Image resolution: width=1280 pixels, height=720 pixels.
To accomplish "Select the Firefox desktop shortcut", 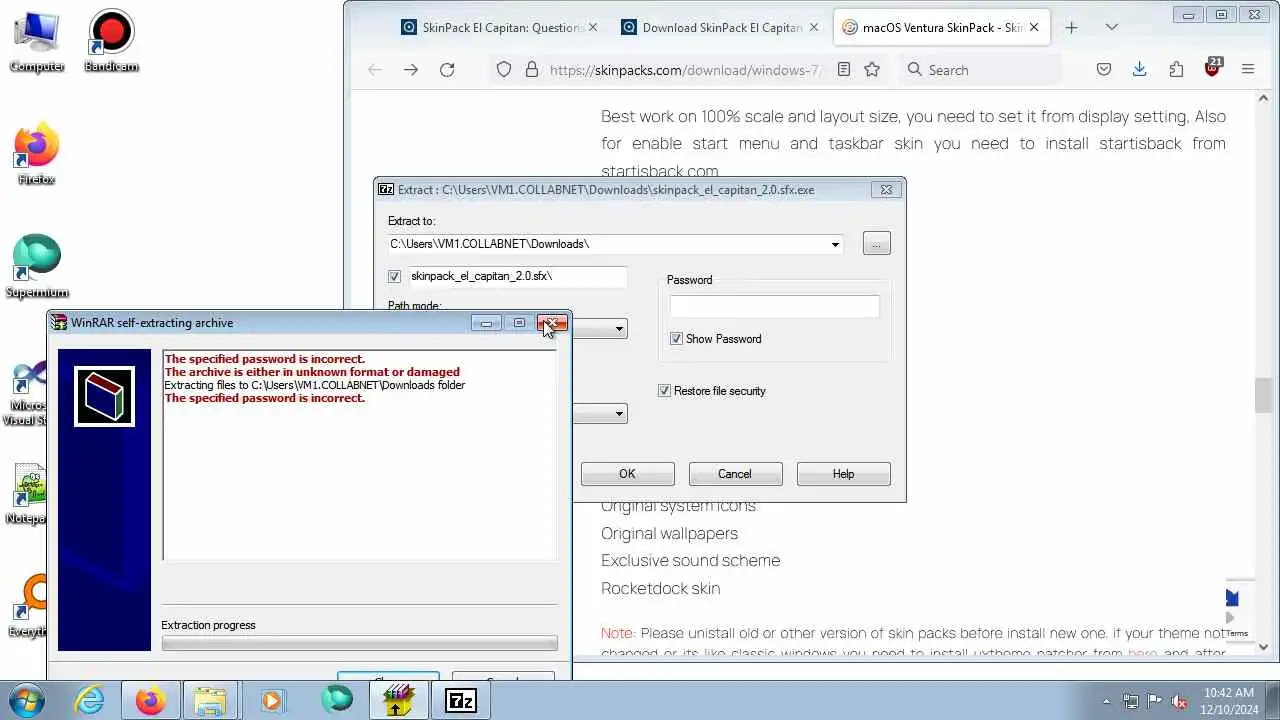I will pos(37,154).
